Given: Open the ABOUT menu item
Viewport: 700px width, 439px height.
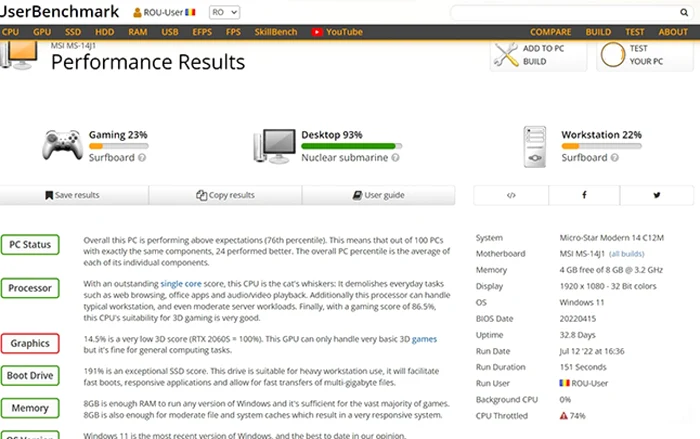Looking at the screenshot, I should coord(673,32).
